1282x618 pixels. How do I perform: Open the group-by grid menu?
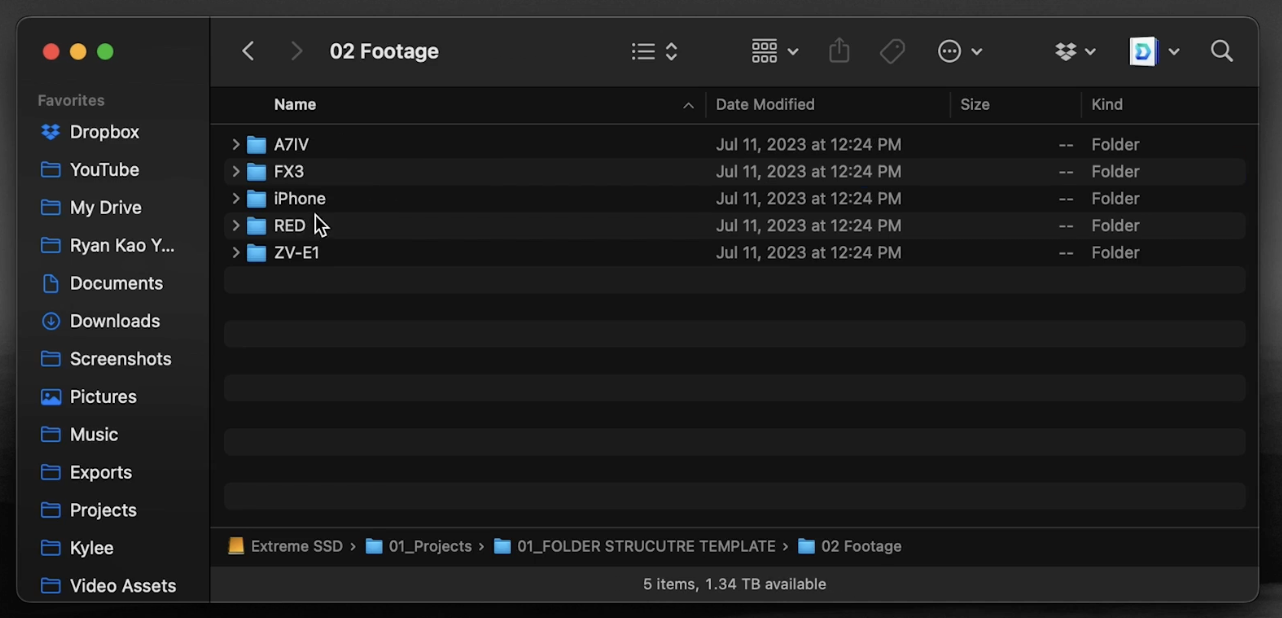pos(775,51)
